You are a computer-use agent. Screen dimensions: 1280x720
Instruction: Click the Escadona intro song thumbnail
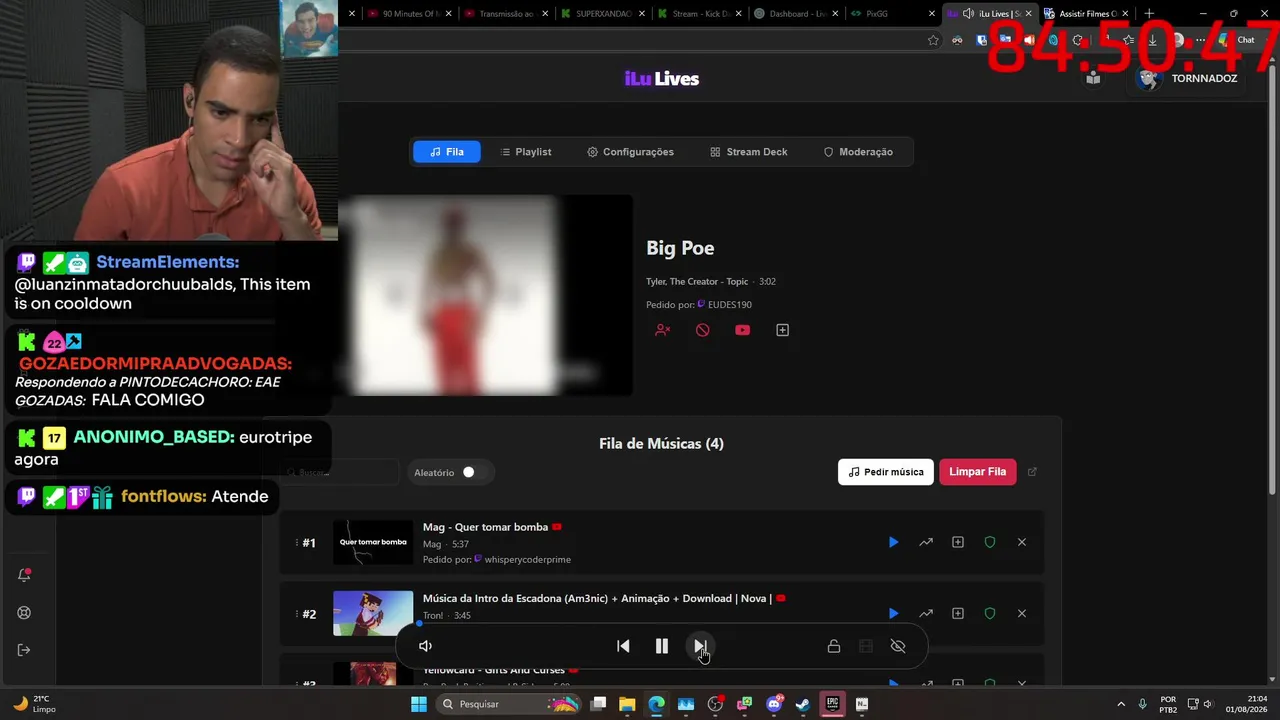coord(373,613)
